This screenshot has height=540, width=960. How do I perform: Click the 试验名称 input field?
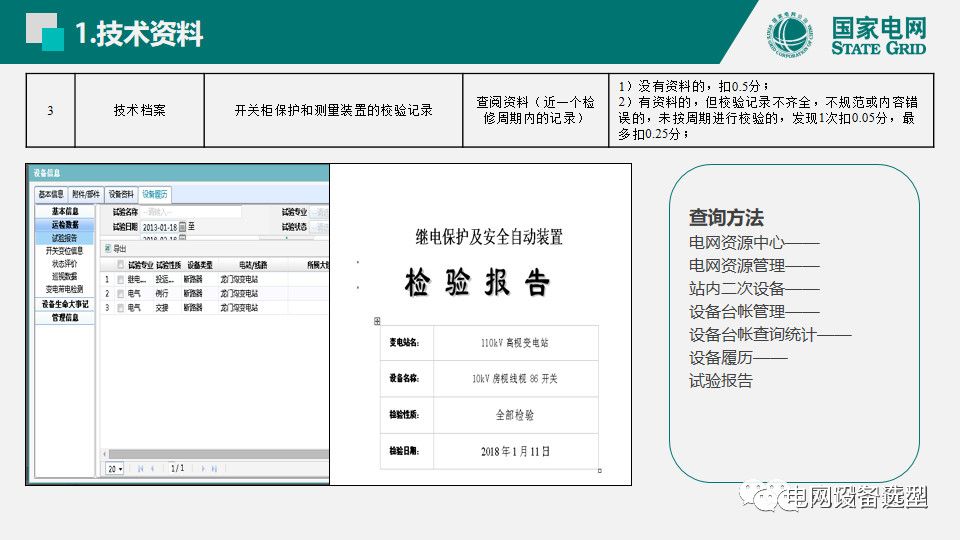pos(190,212)
